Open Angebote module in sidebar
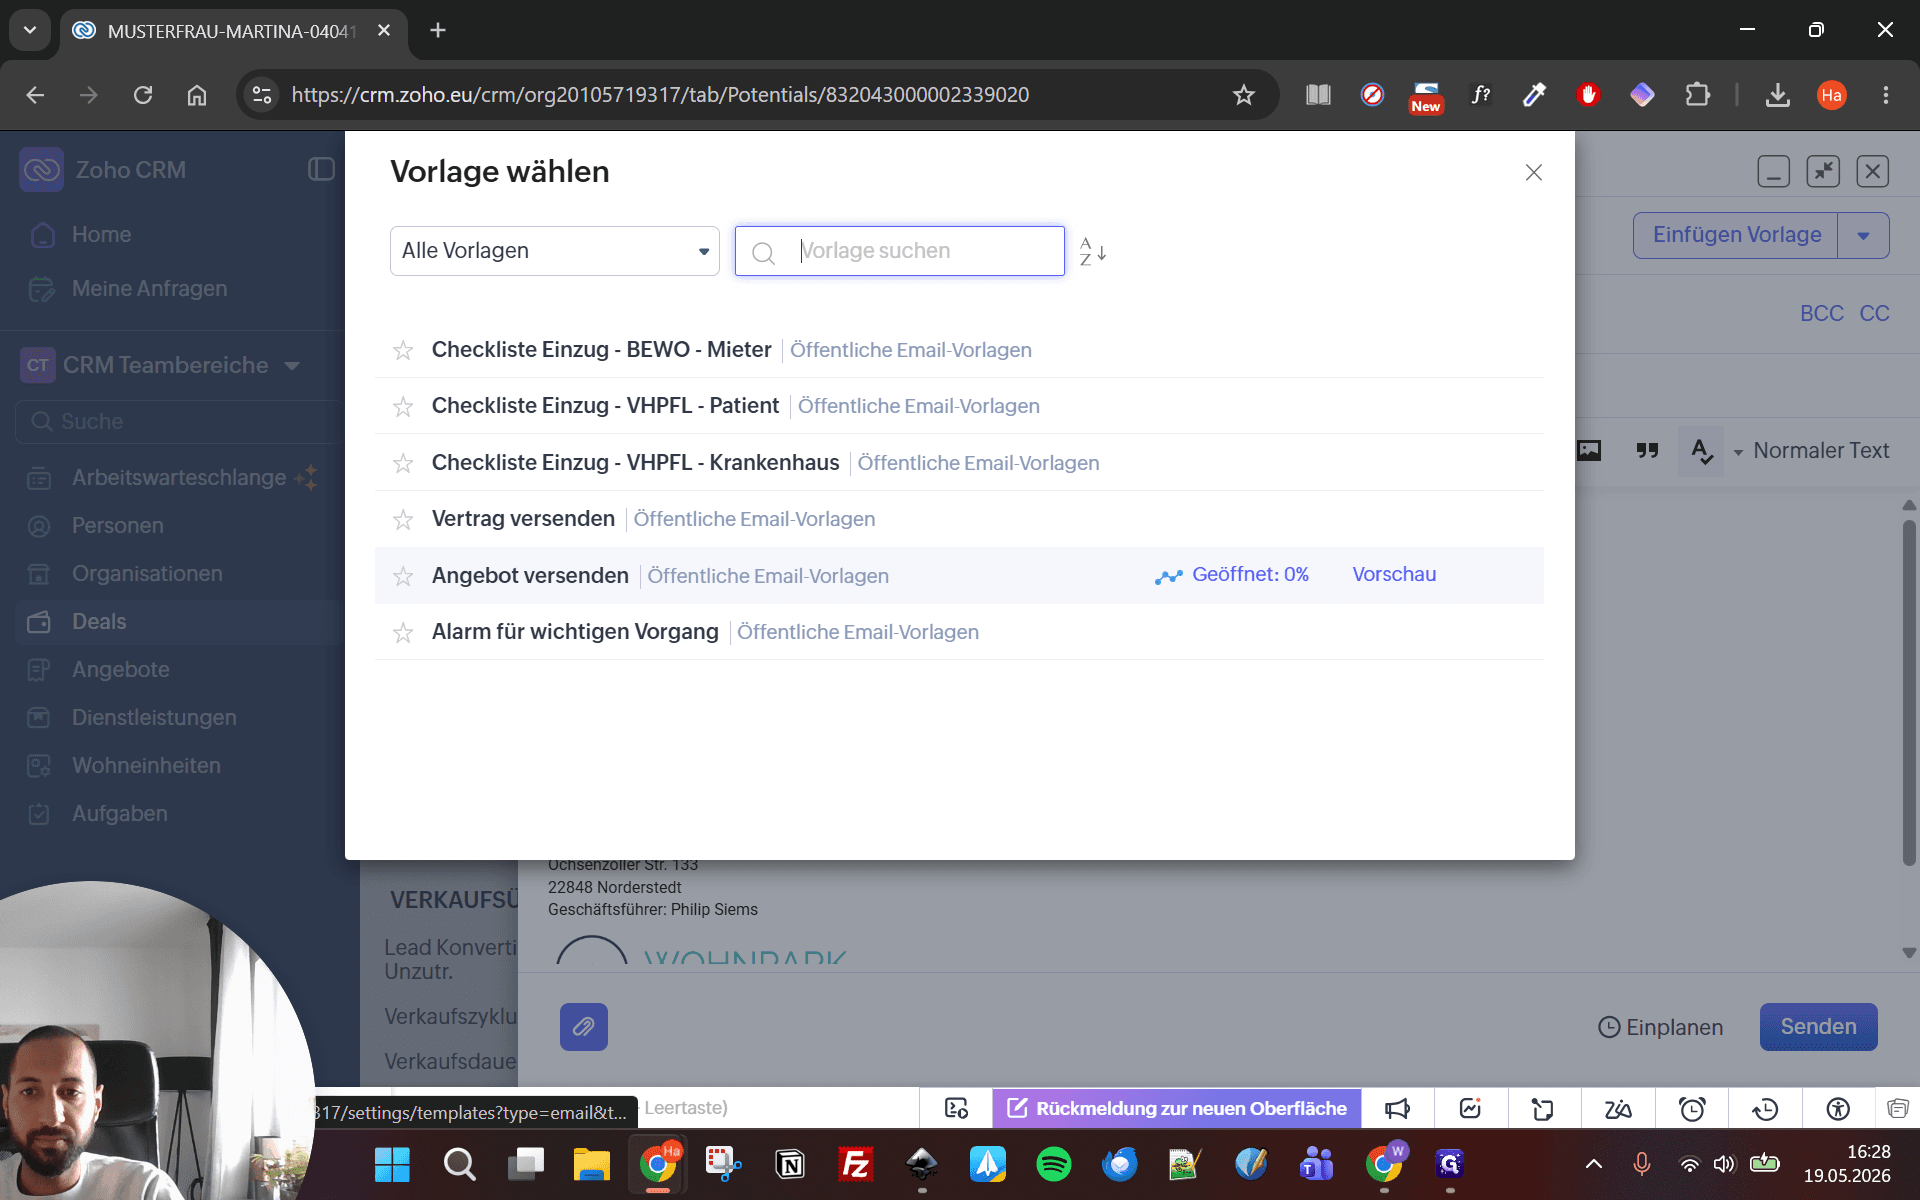 click(120, 670)
